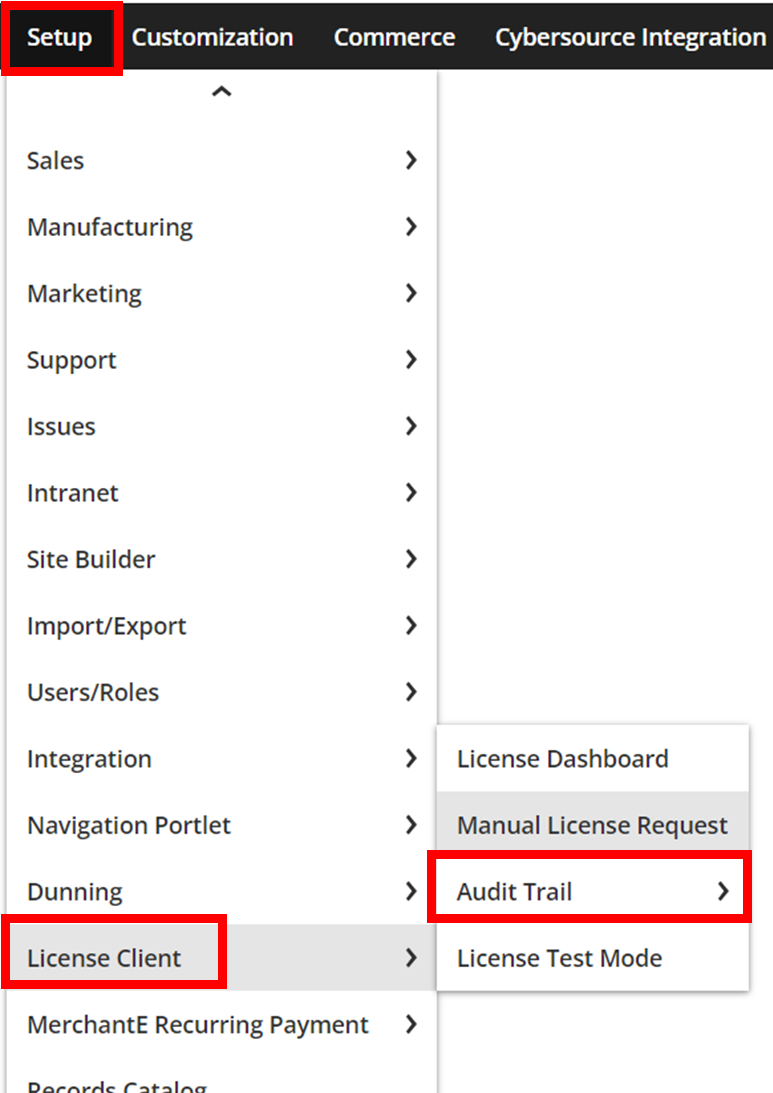Open the Integration submenu
Viewport: 773px width, 1093px height.
coord(222,758)
